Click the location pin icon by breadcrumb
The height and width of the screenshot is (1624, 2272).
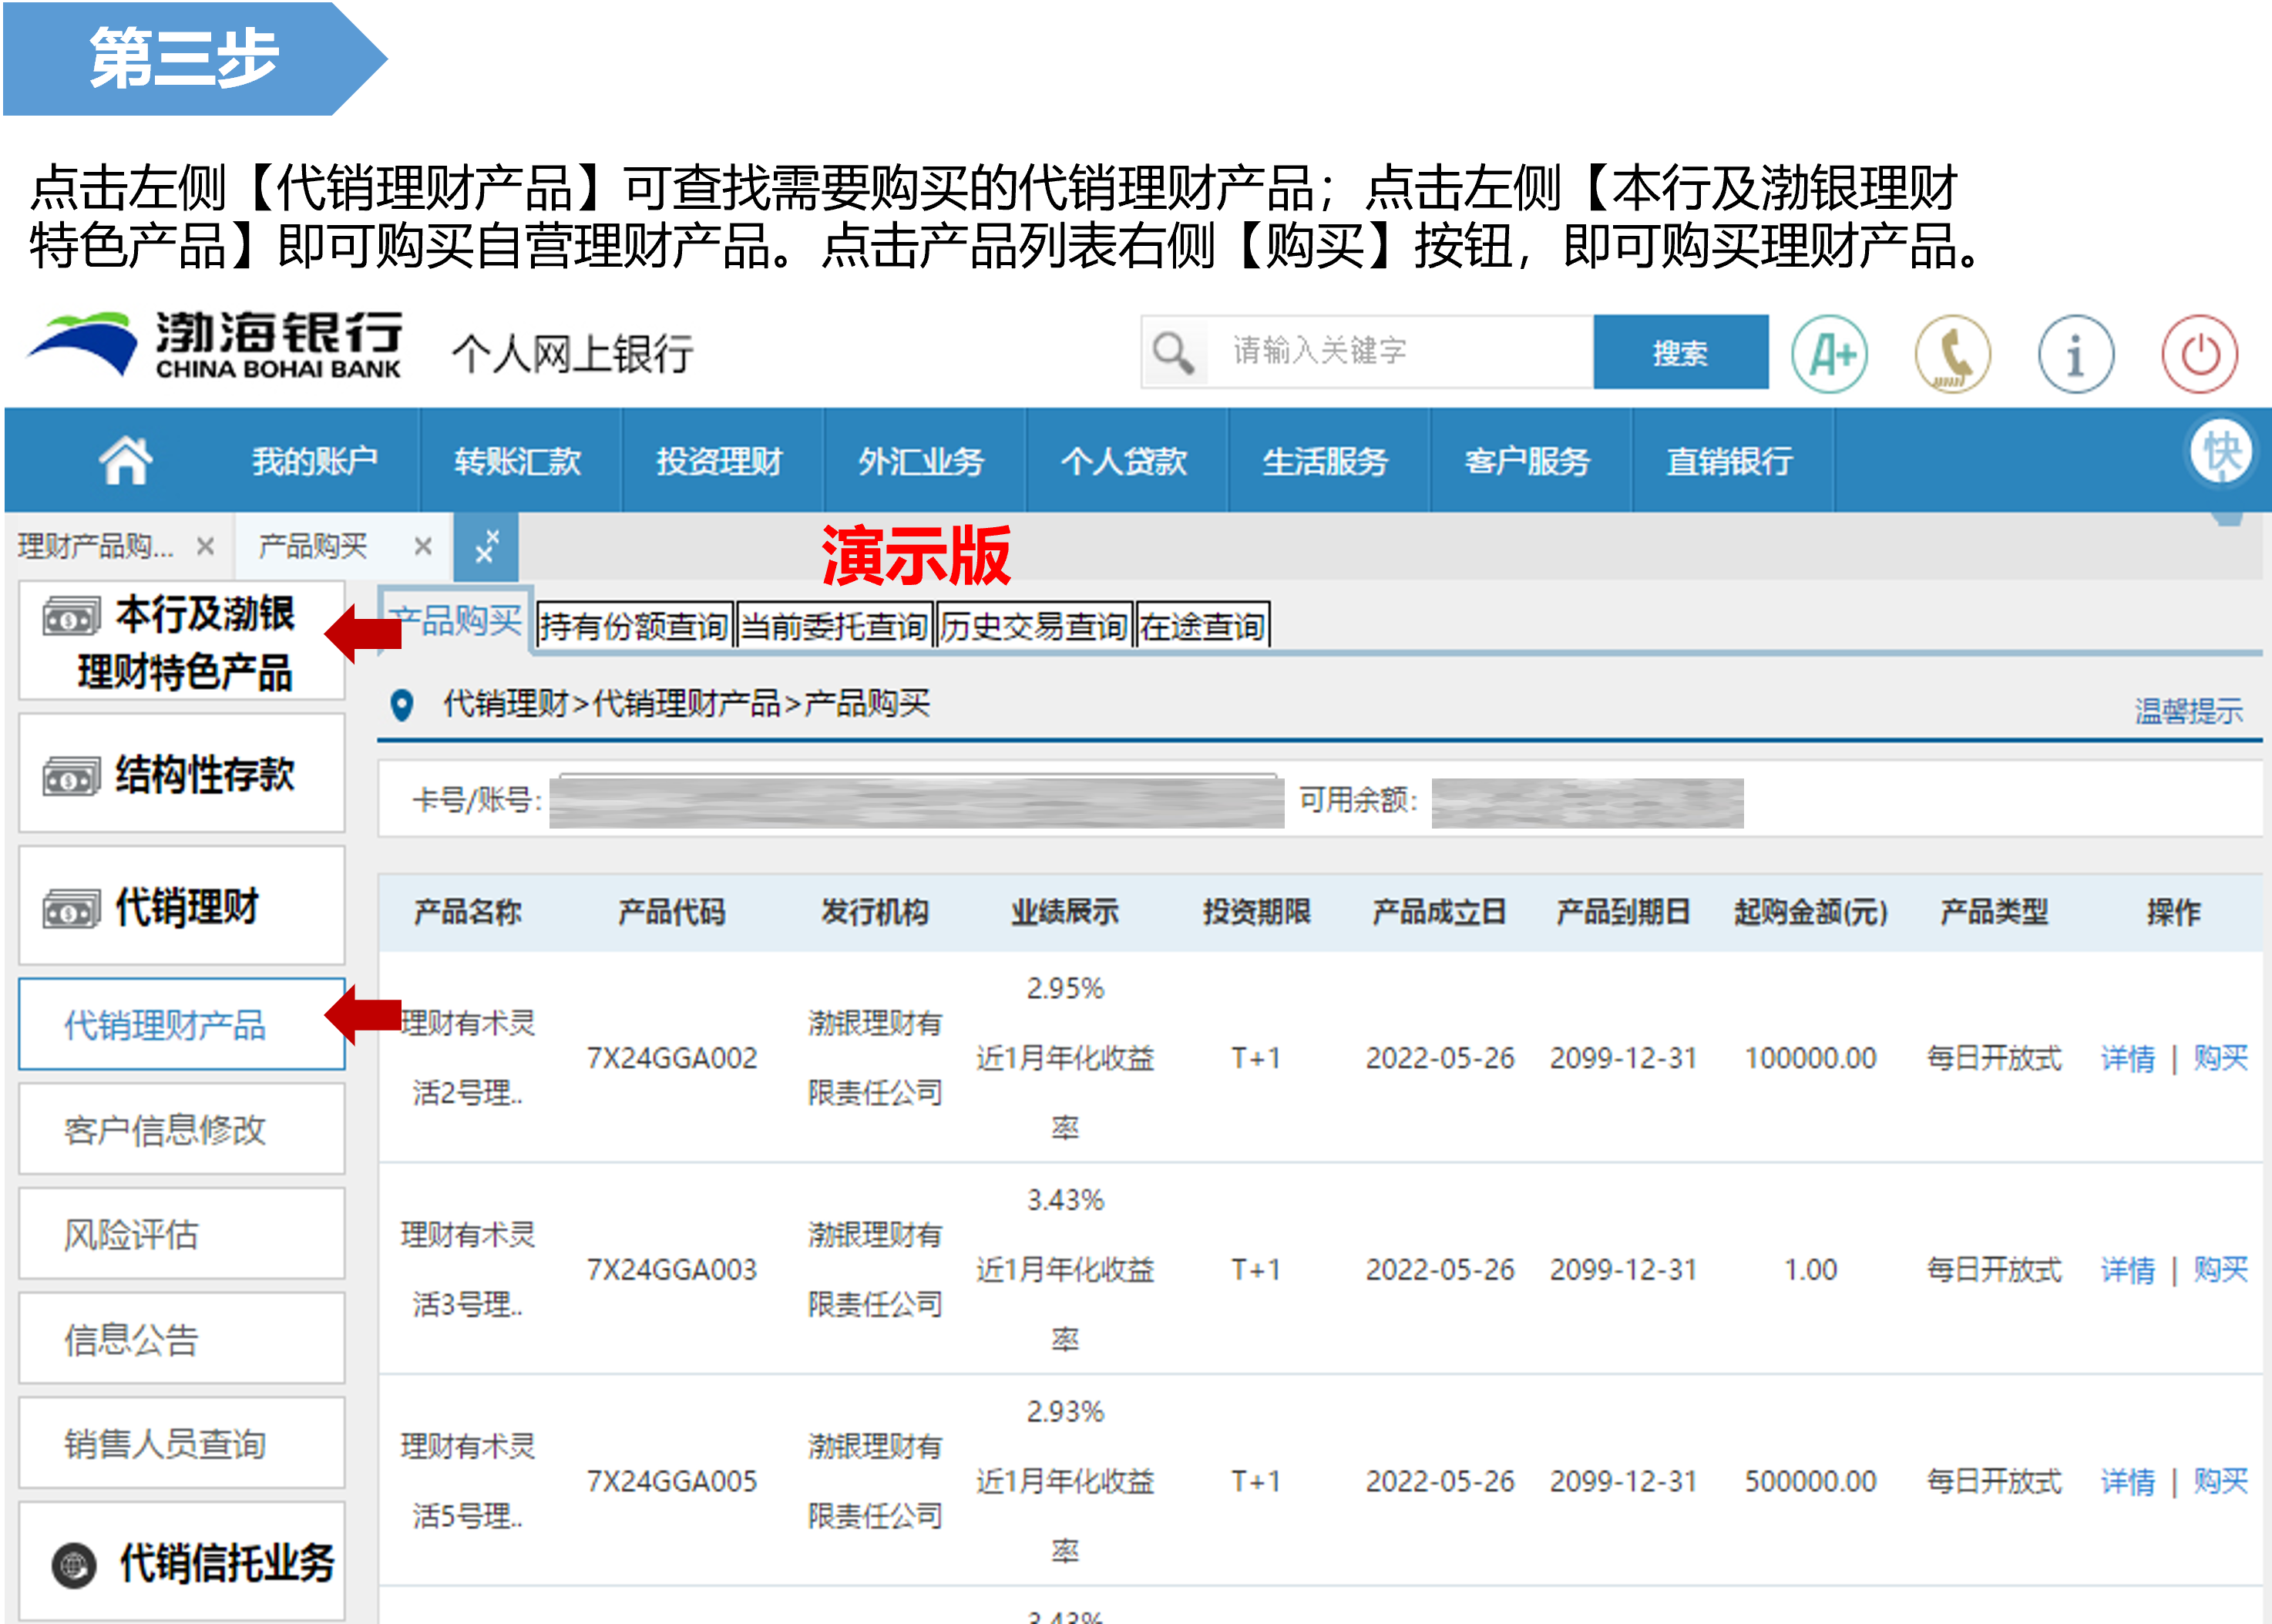[x=401, y=705]
